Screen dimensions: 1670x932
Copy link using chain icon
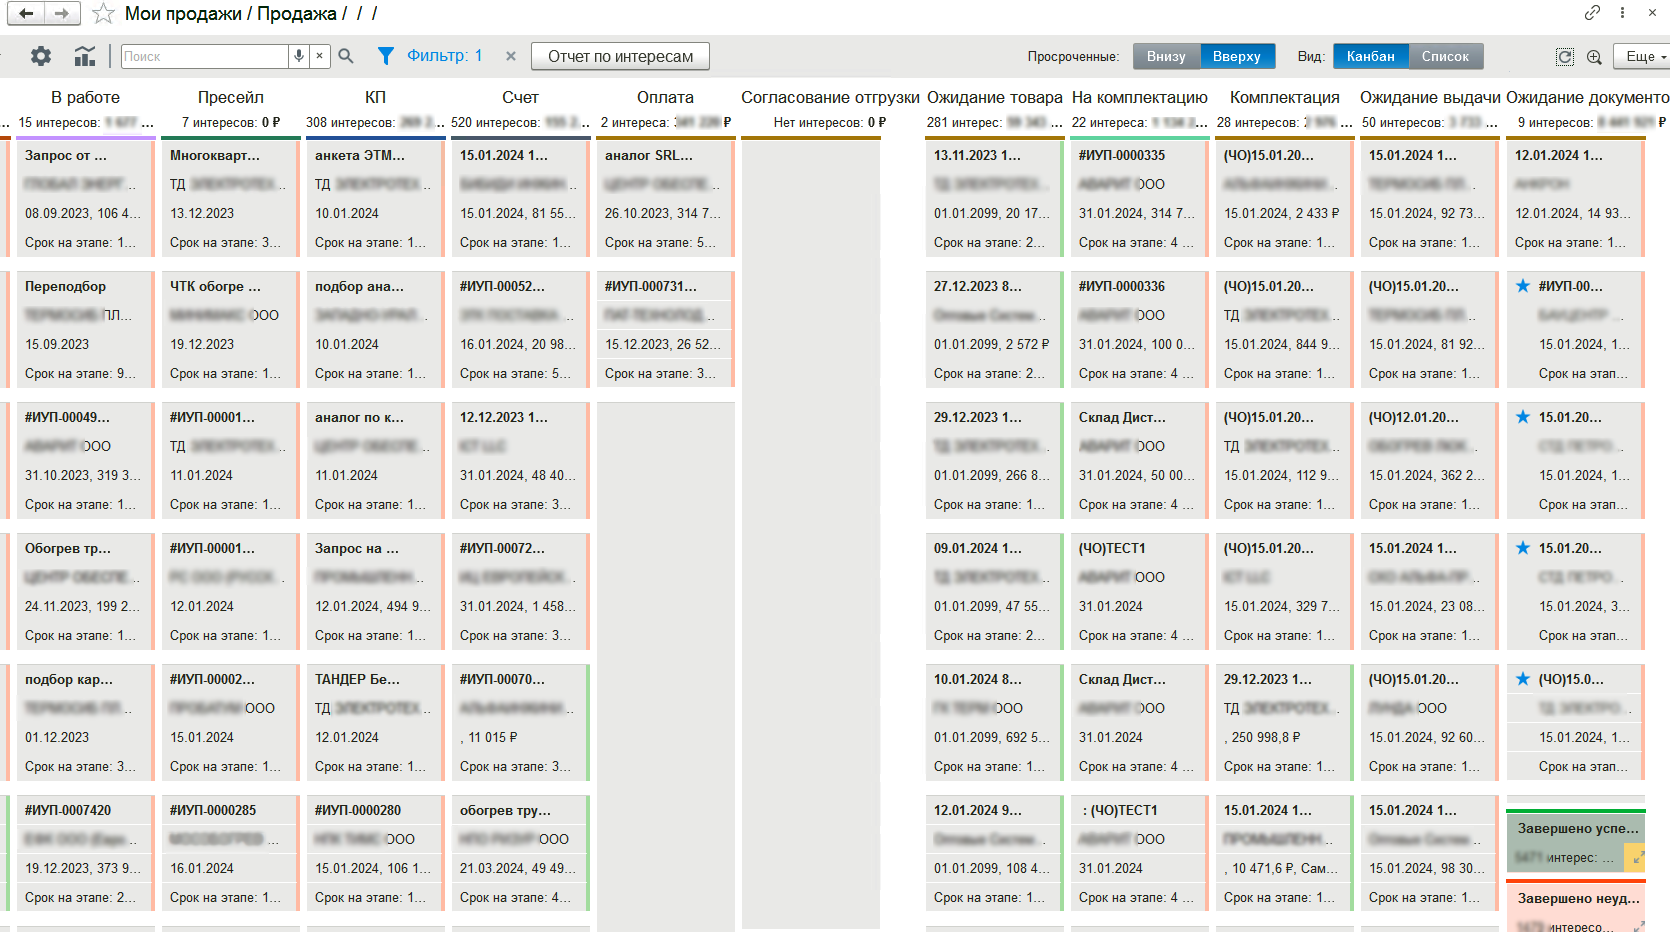click(x=1592, y=13)
